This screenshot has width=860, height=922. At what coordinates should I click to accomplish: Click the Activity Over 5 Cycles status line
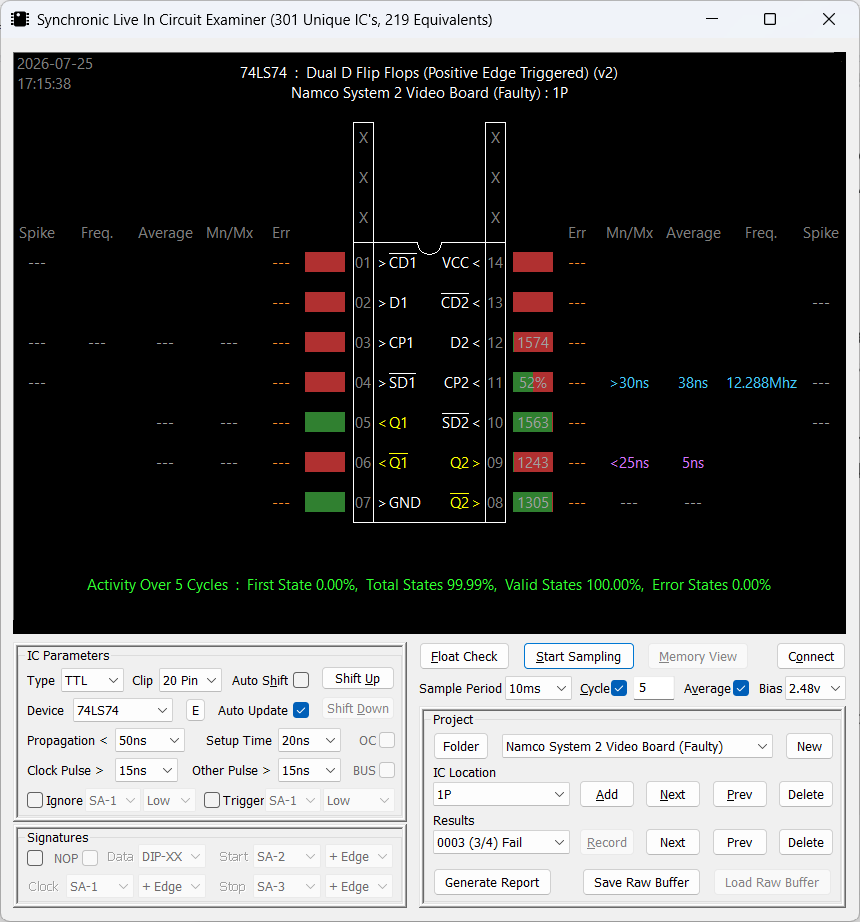tap(429, 585)
